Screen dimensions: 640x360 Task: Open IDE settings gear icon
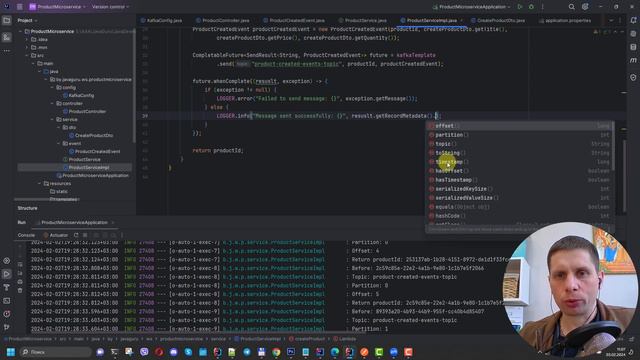585,7
